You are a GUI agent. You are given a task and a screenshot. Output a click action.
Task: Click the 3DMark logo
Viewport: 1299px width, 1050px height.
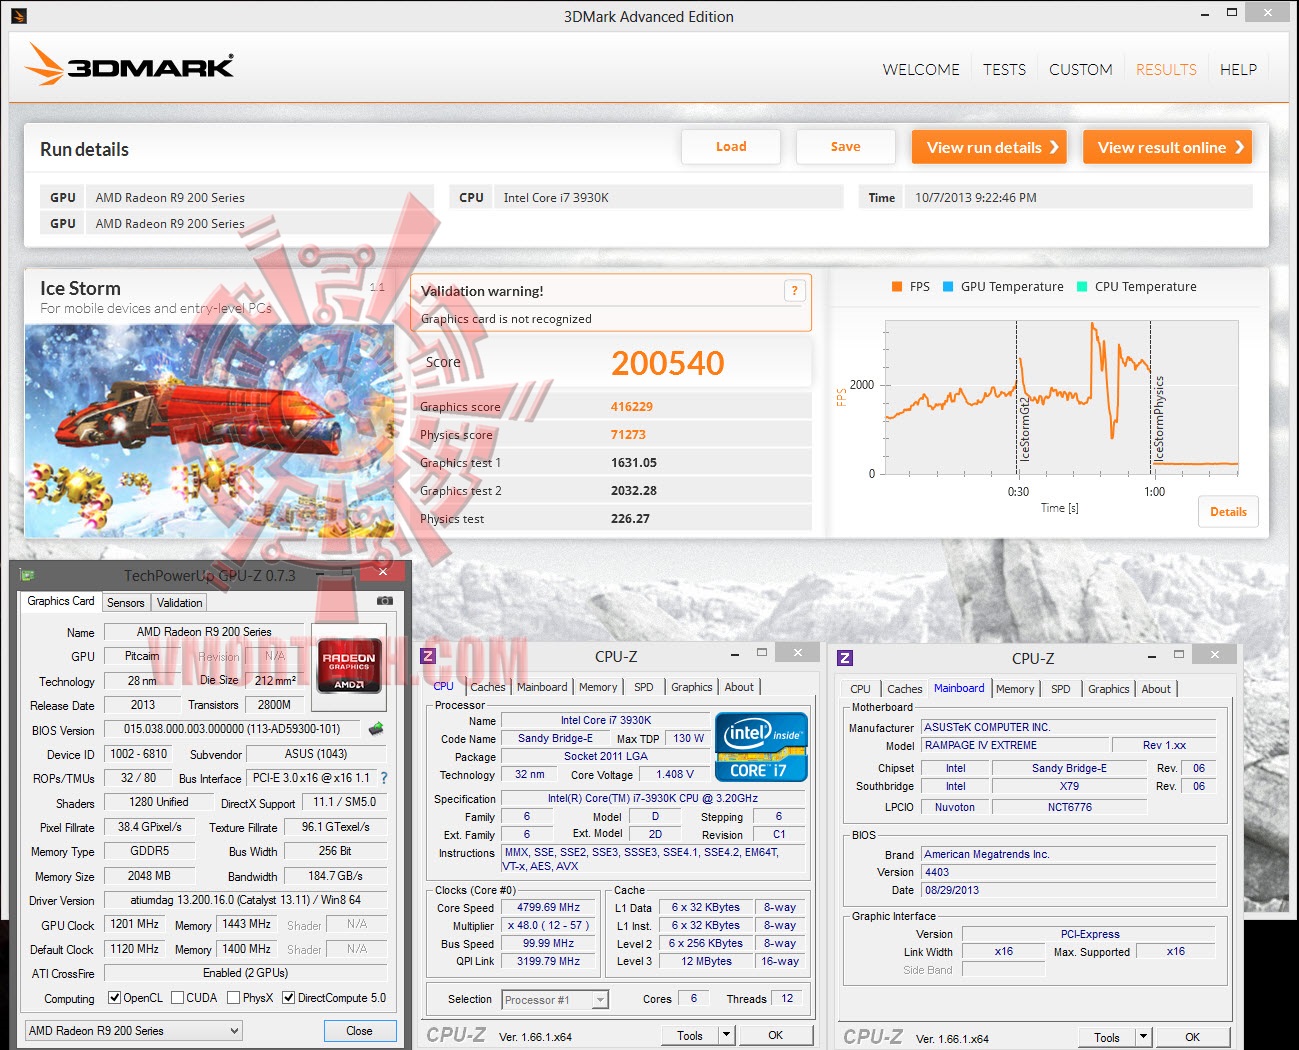129,66
